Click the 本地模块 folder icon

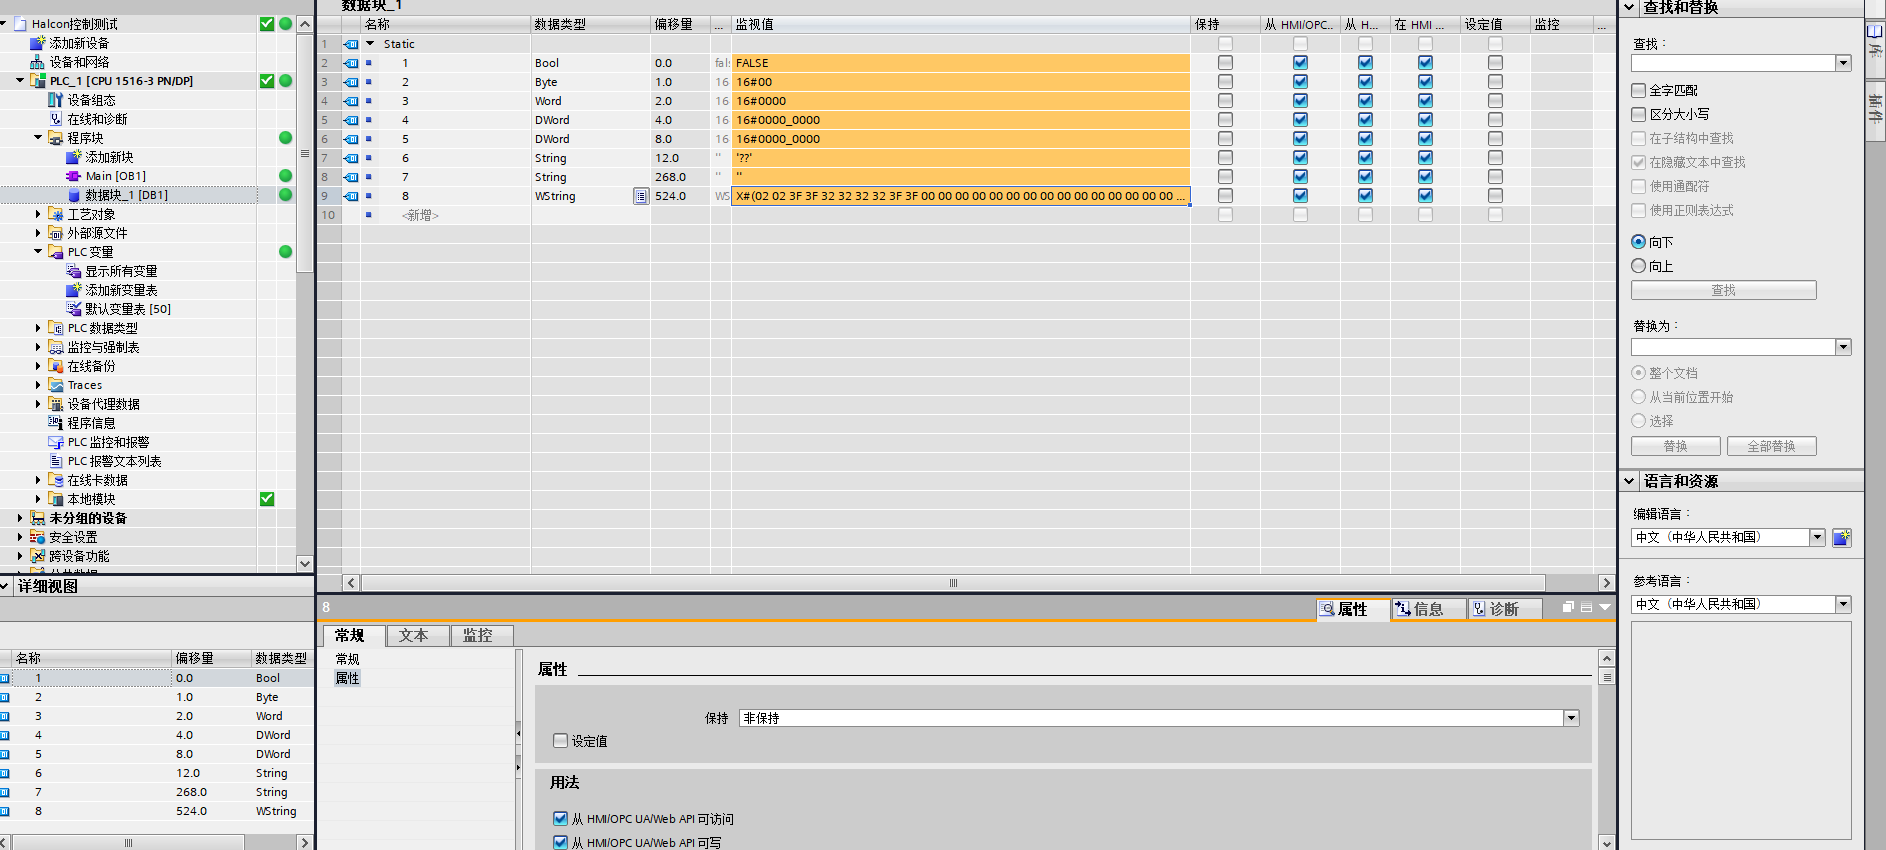(56, 499)
